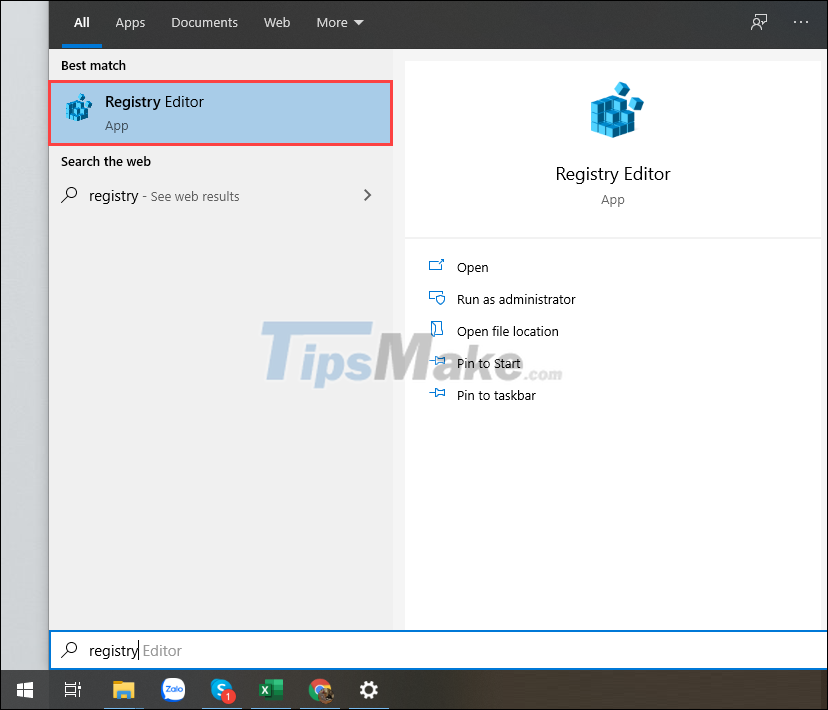This screenshot has height=710, width=828.
Task: Click the search magnifier in the search box
Action: [x=69, y=650]
